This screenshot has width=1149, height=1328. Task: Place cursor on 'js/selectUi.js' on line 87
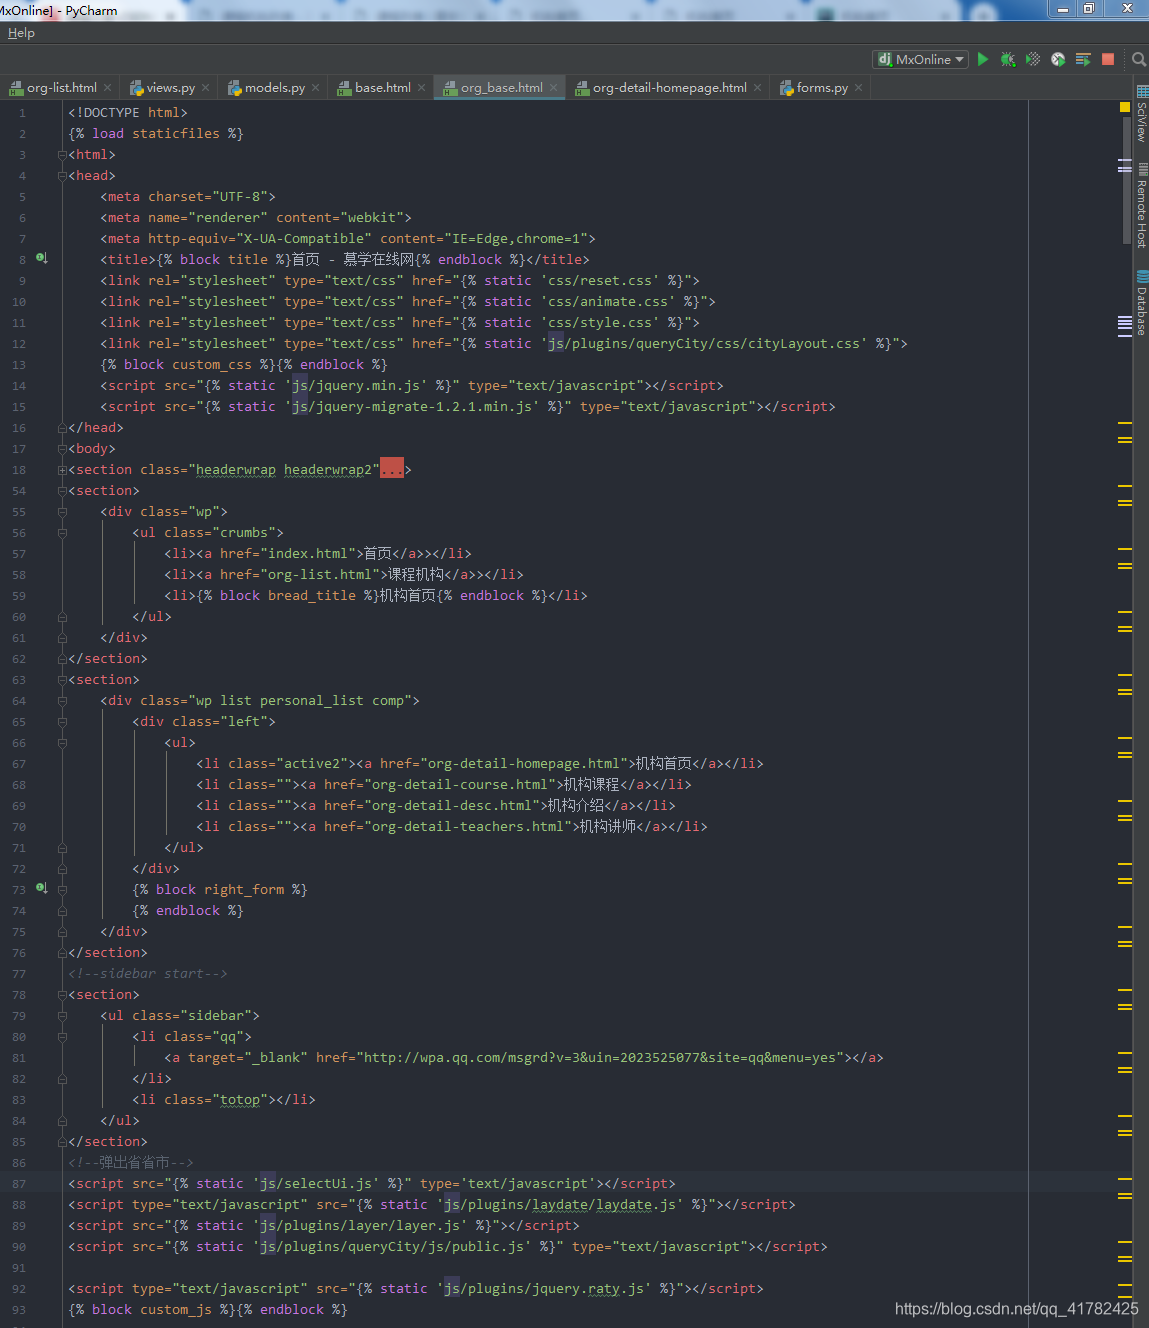click(316, 1183)
